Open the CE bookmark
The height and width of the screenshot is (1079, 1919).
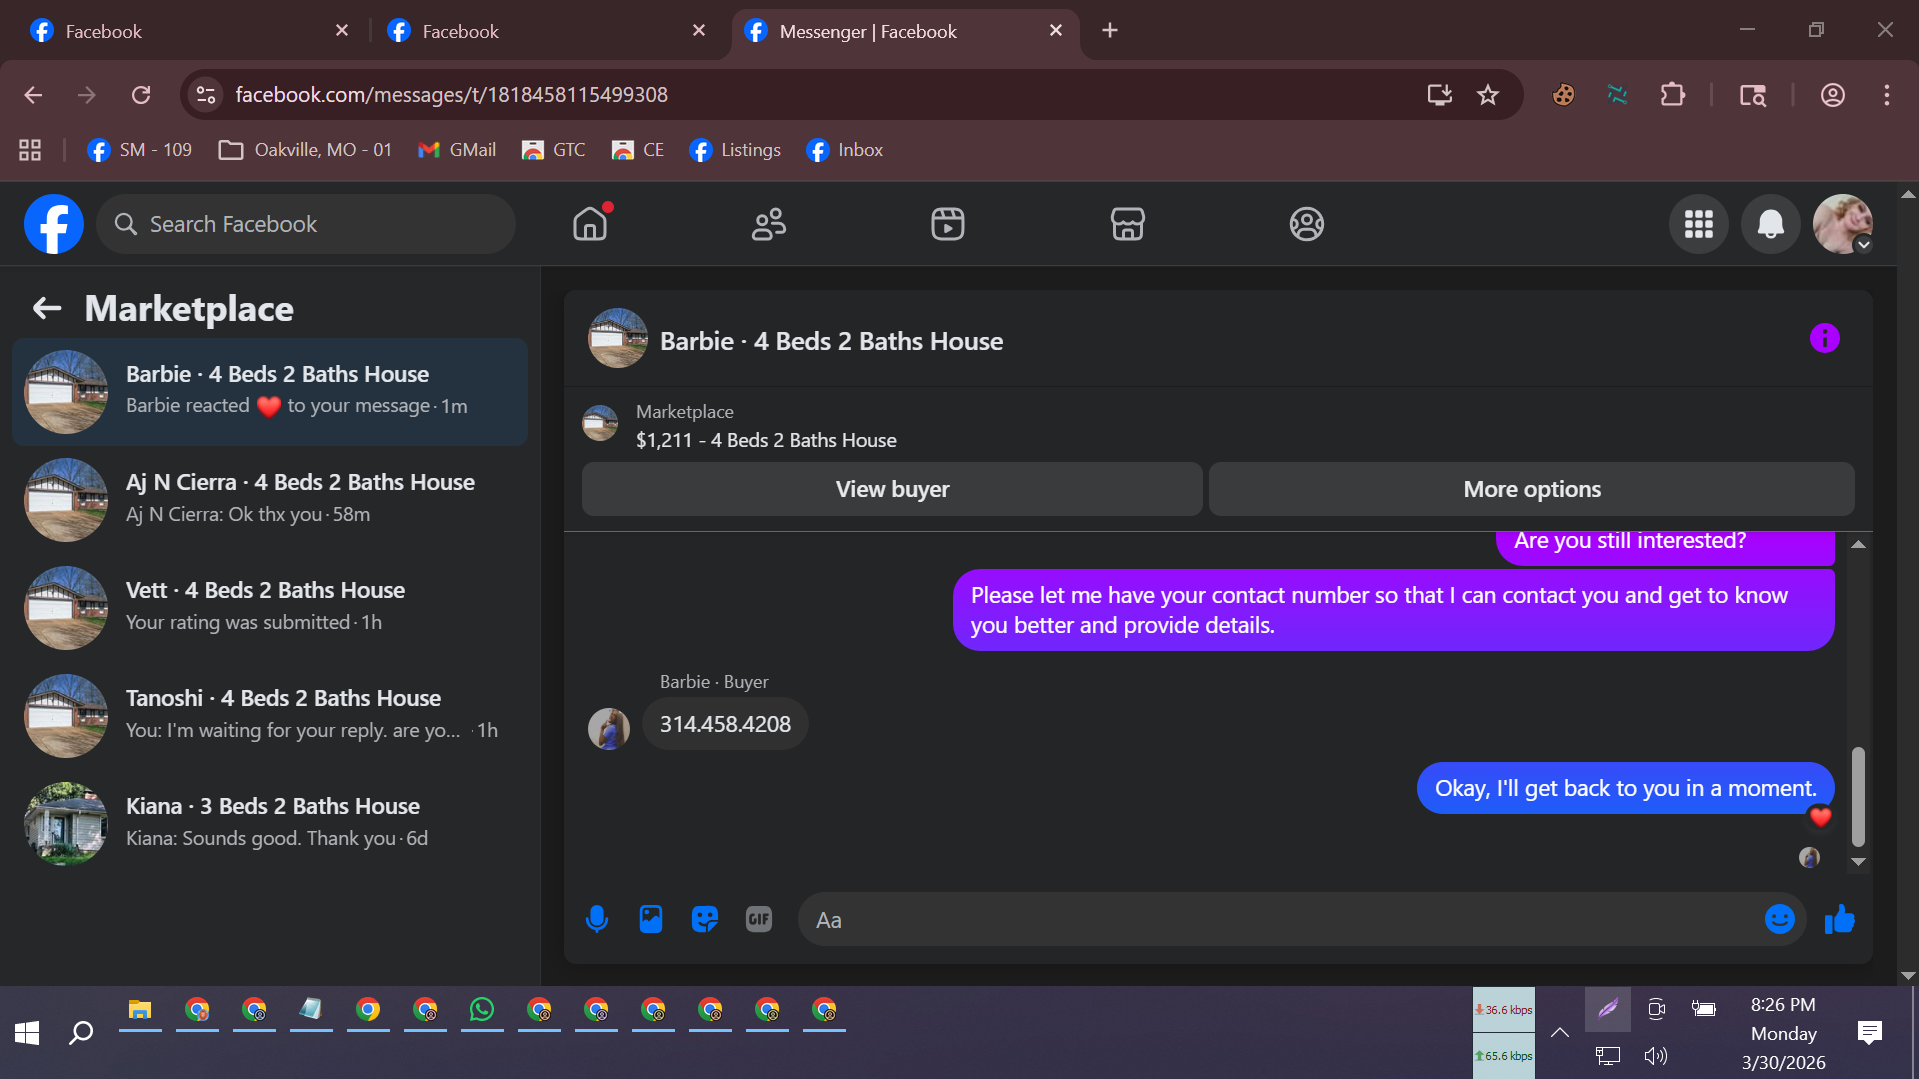coord(638,150)
